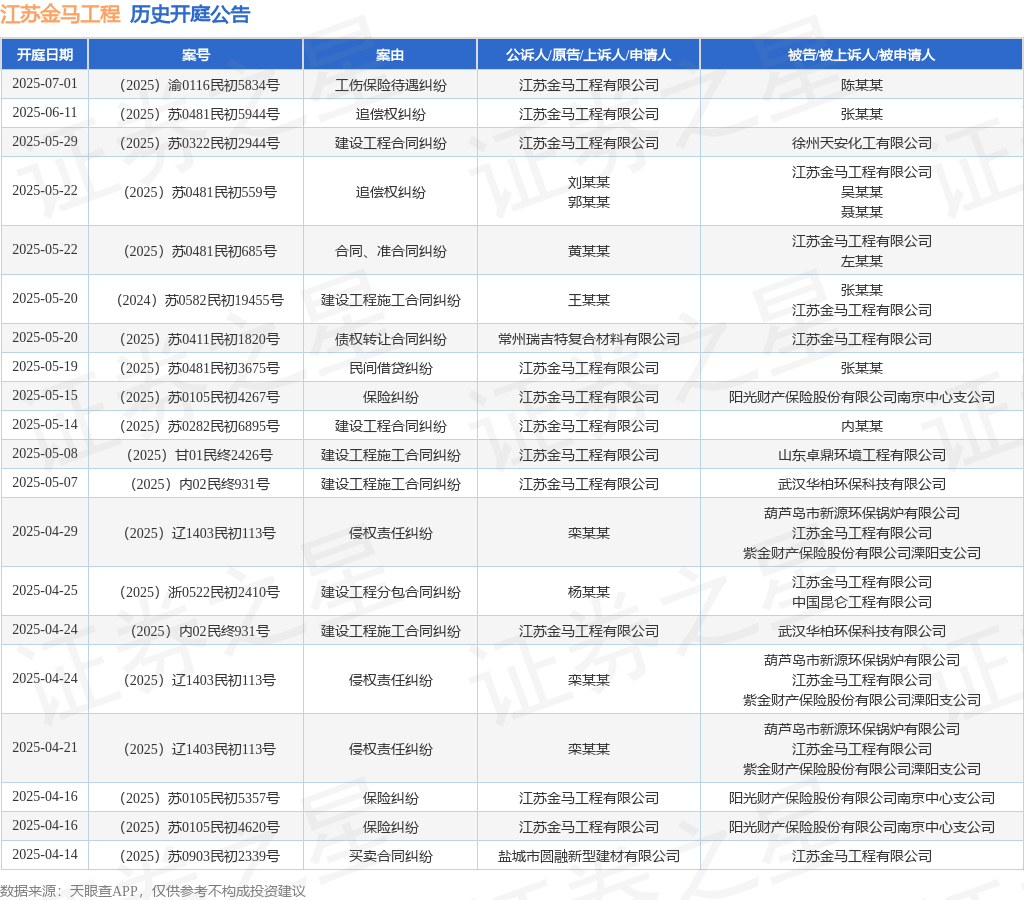The width and height of the screenshot is (1024, 900).
Task: Click the 被告/被上诉人/被申请人 header
Action: [x=861, y=55]
